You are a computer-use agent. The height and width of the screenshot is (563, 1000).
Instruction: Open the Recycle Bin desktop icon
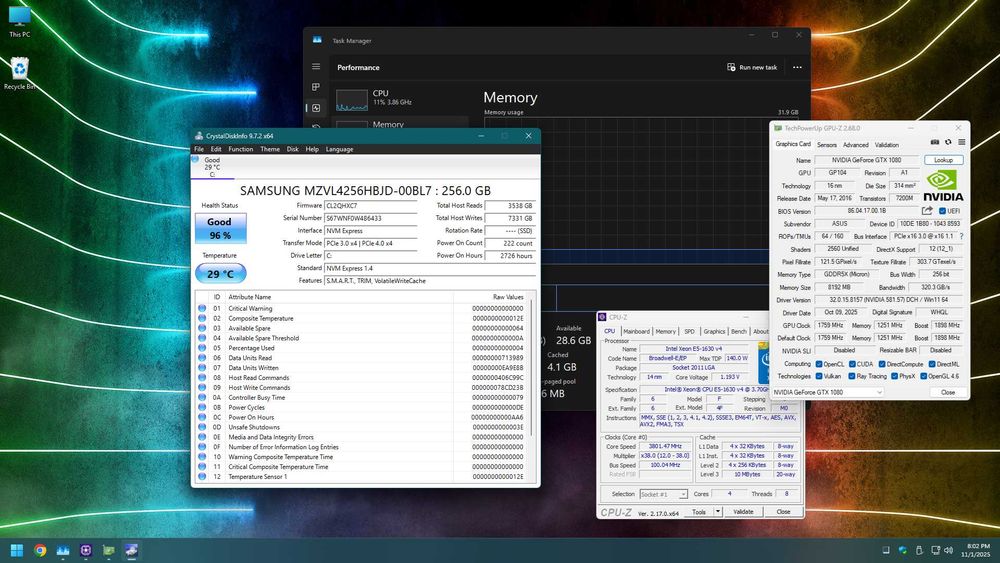(20, 73)
